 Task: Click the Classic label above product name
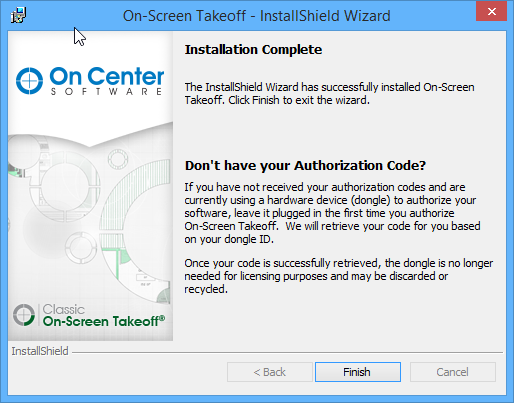(64, 309)
